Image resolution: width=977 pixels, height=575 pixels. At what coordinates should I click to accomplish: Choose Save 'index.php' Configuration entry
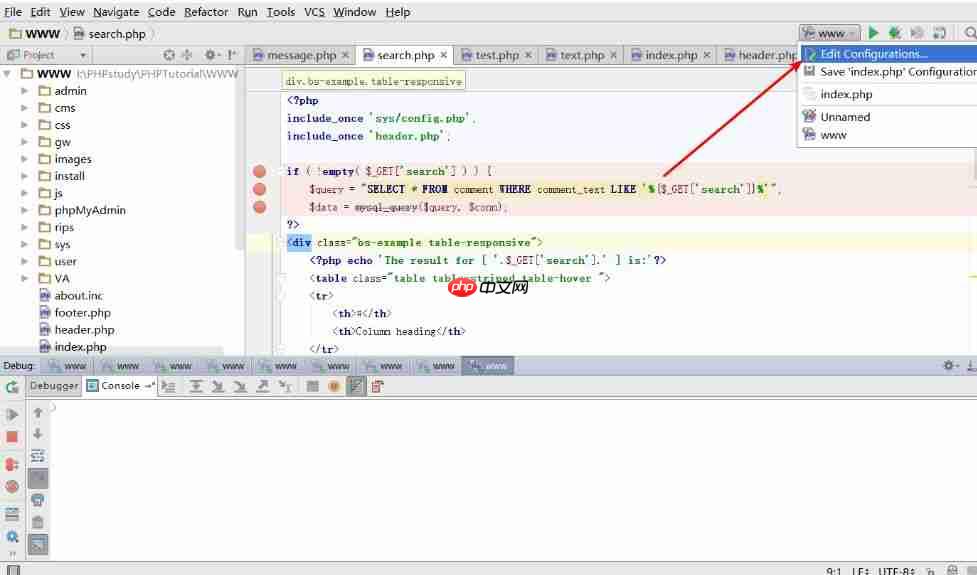point(889,72)
